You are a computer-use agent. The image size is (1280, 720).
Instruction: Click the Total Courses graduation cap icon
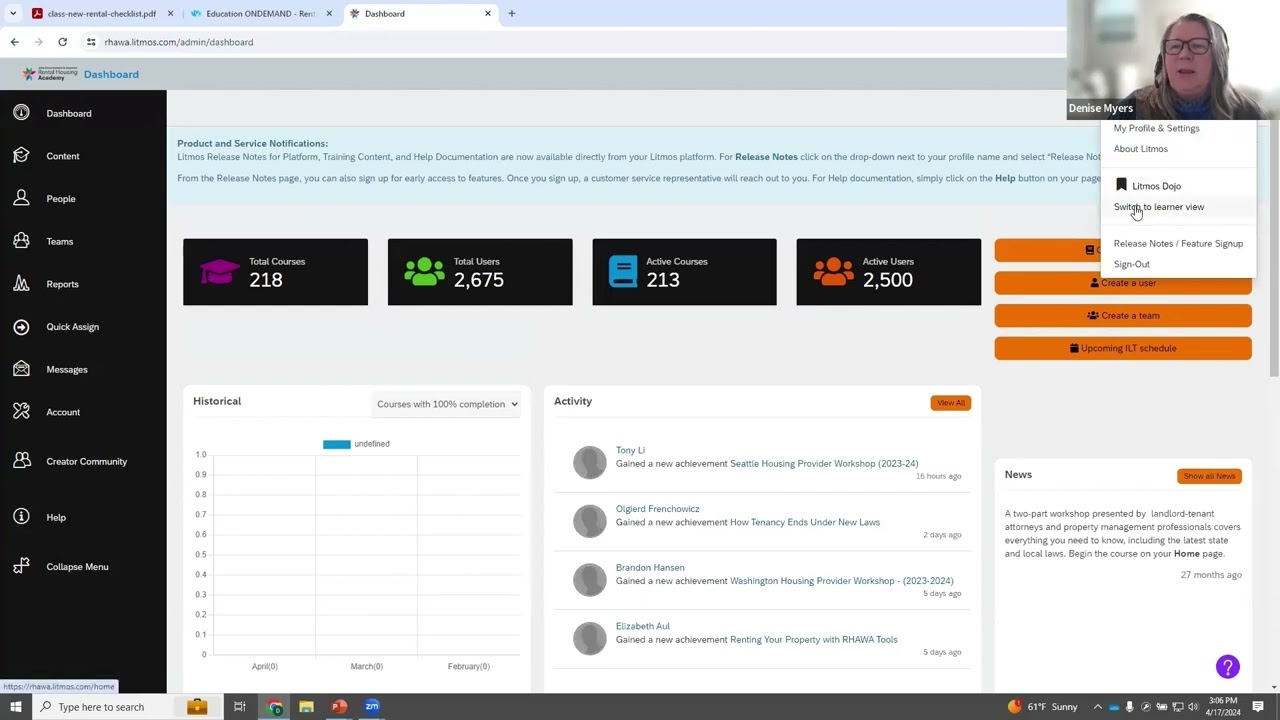pos(219,271)
